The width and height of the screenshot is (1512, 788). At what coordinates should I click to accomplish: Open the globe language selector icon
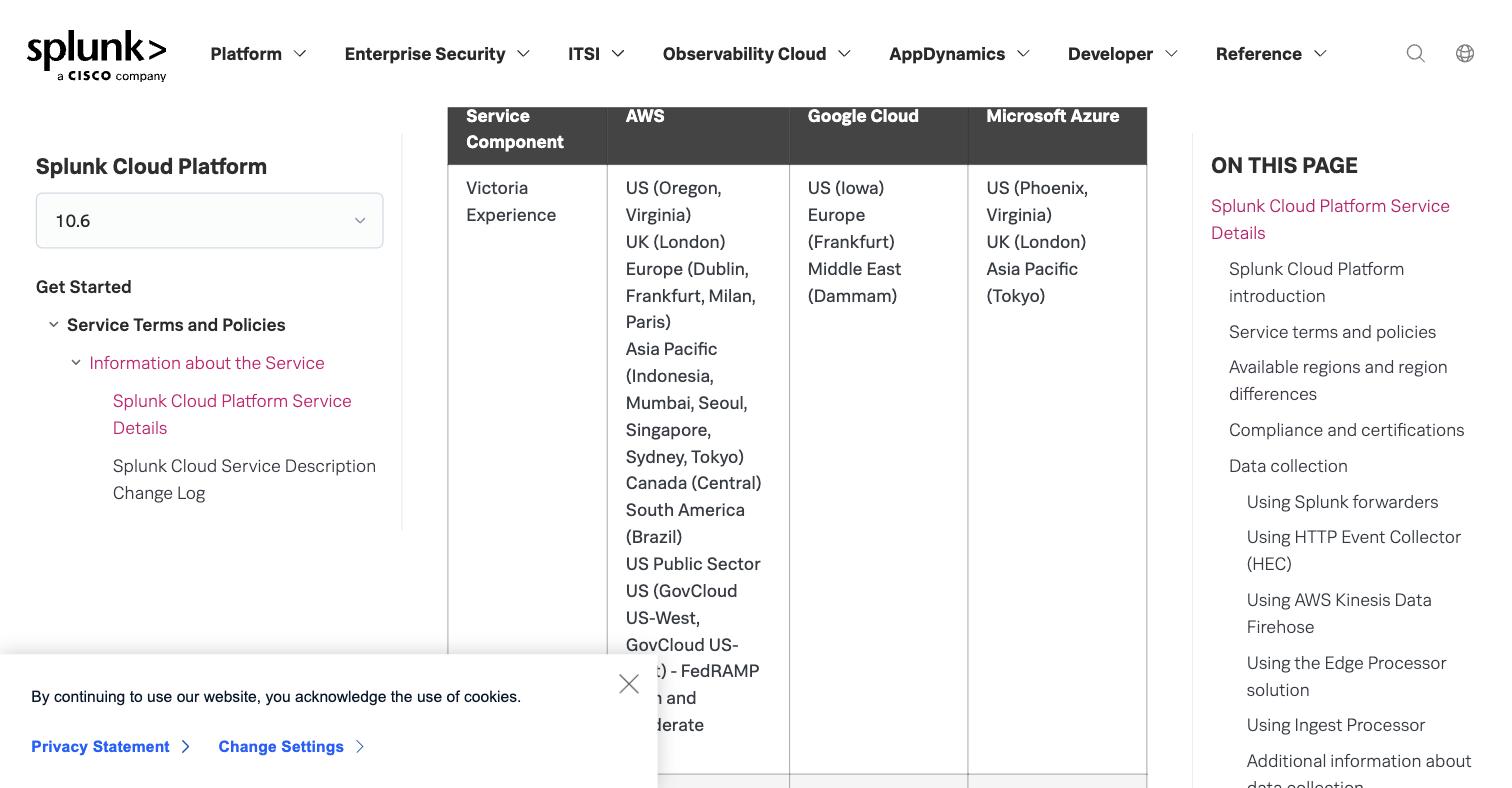click(x=1465, y=53)
